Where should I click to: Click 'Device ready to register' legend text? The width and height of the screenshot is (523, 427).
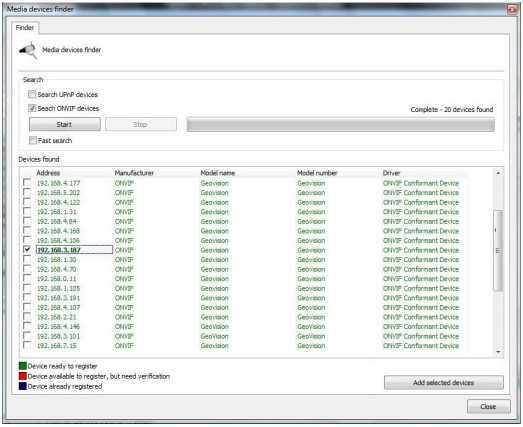pyautogui.click(x=63, y=366)
